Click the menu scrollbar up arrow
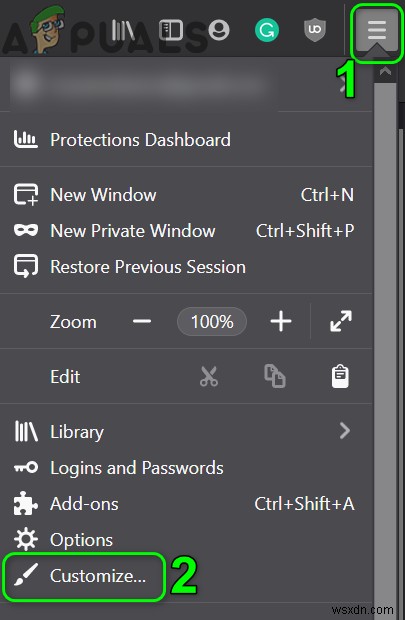The width and height of the screenshot is (405, 620). 385,72
